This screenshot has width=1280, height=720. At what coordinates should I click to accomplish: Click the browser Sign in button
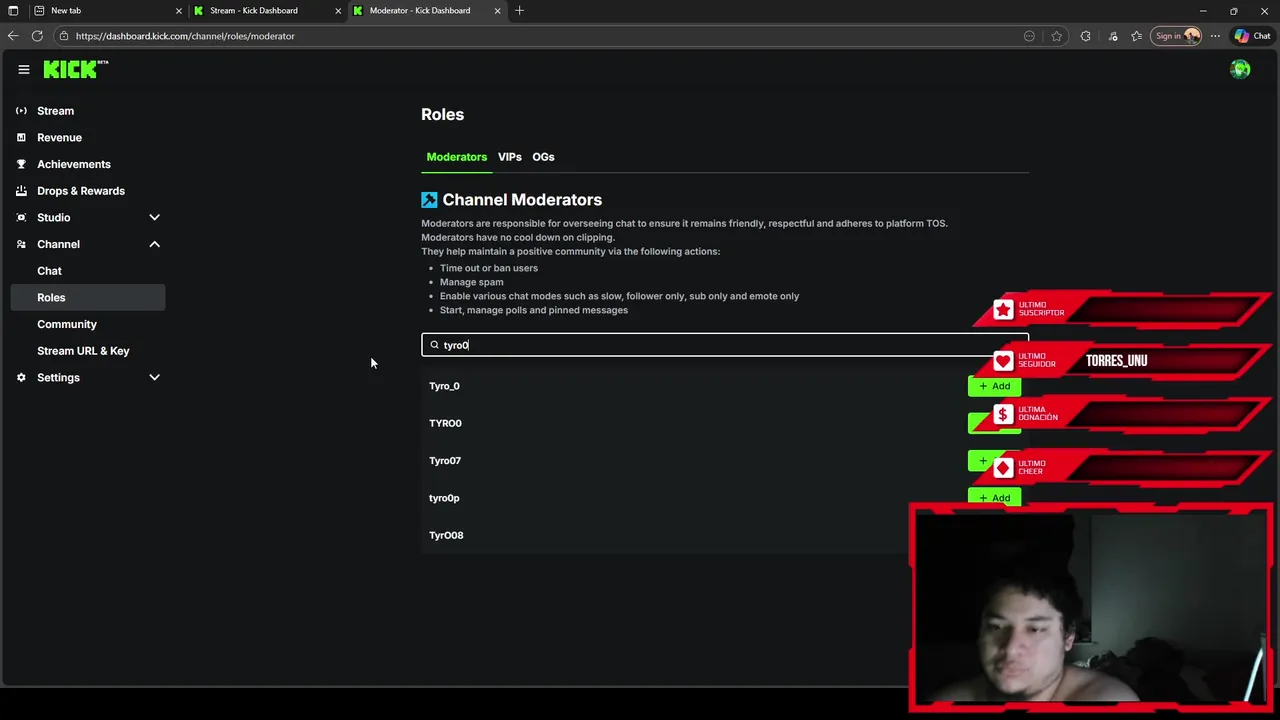pyautogui.click(x=1176, y=36)
